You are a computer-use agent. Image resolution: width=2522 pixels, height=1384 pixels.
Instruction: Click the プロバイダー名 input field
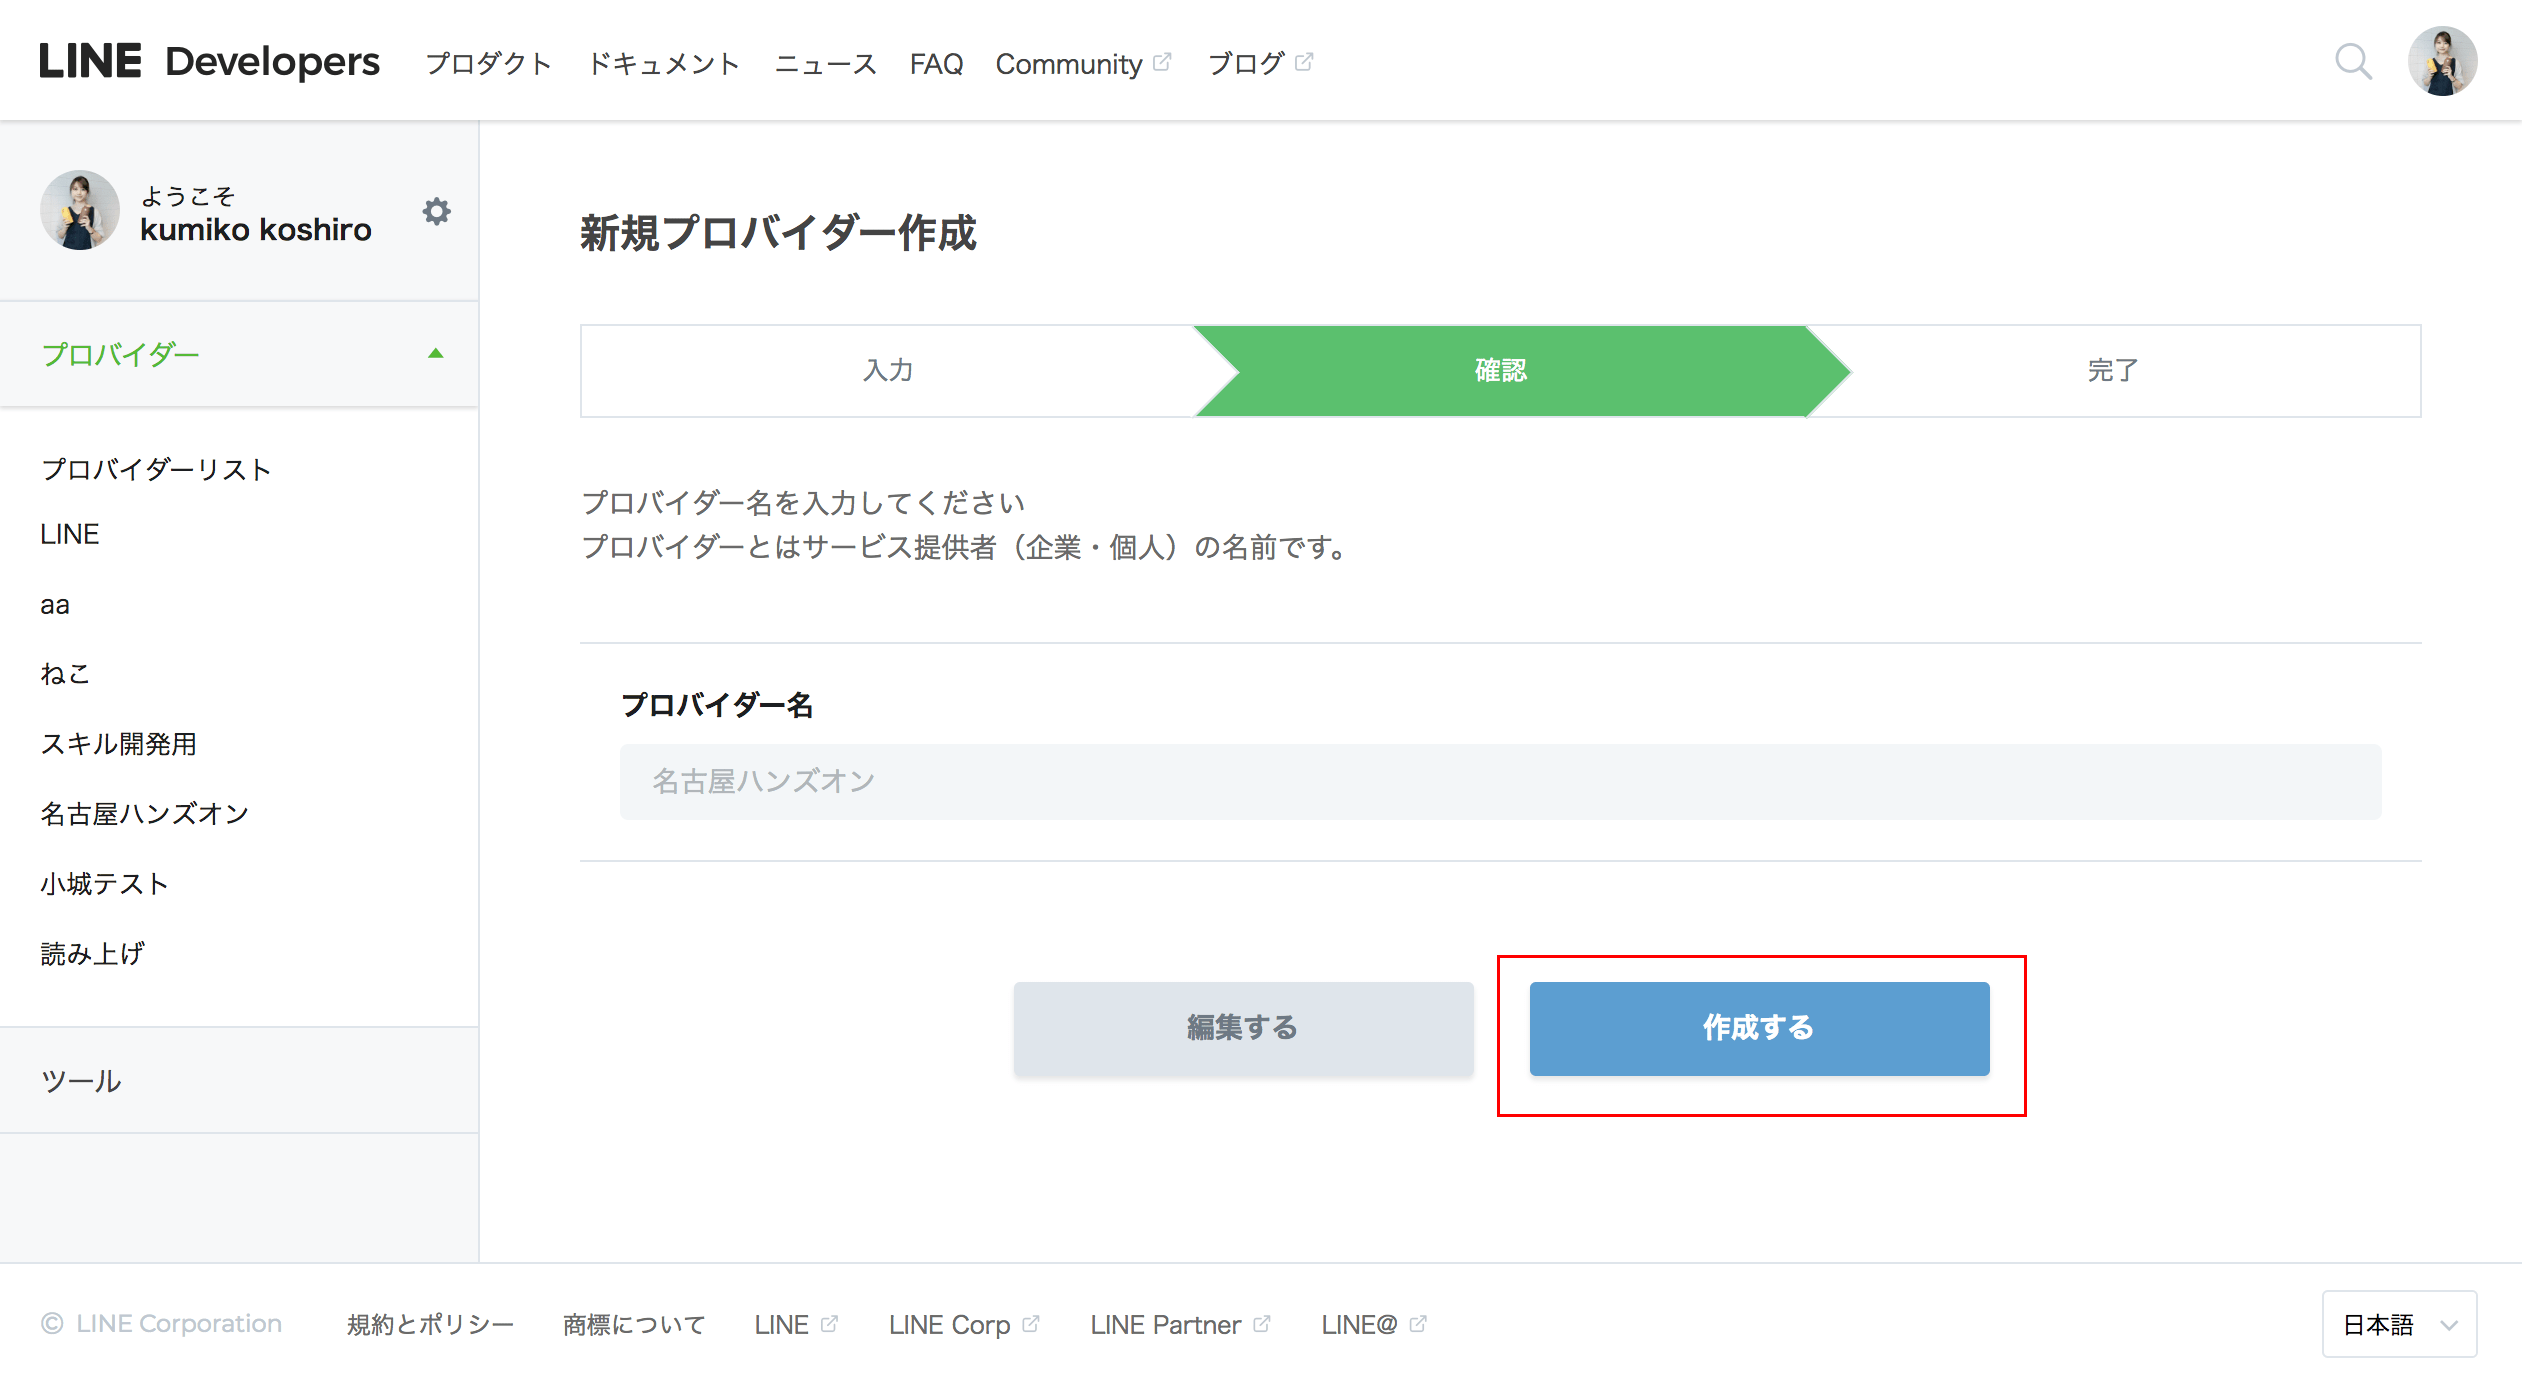click(x=1500, y=781)
